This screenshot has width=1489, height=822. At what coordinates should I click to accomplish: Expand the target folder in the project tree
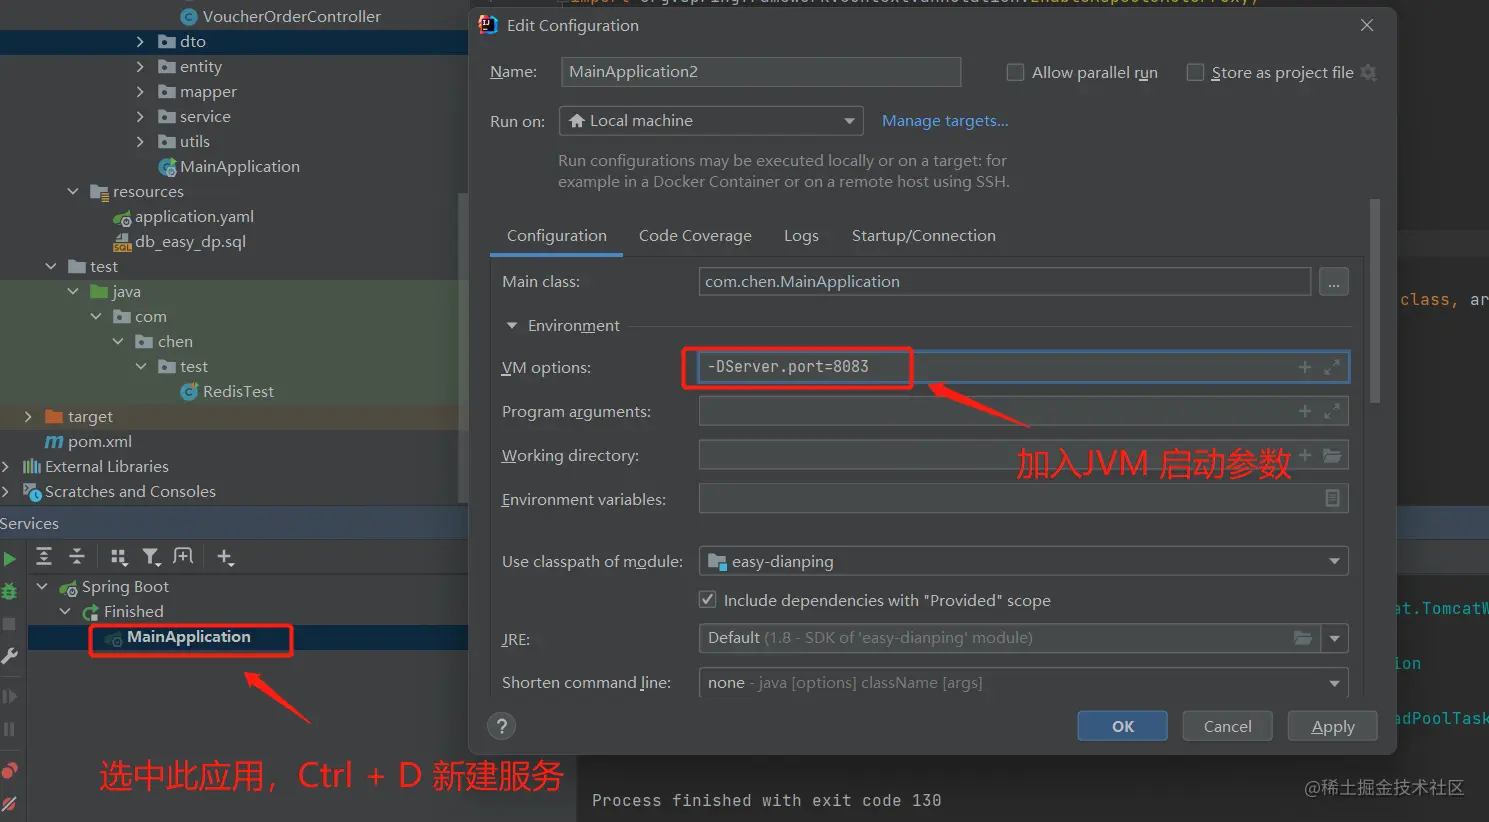coord(27,417)
